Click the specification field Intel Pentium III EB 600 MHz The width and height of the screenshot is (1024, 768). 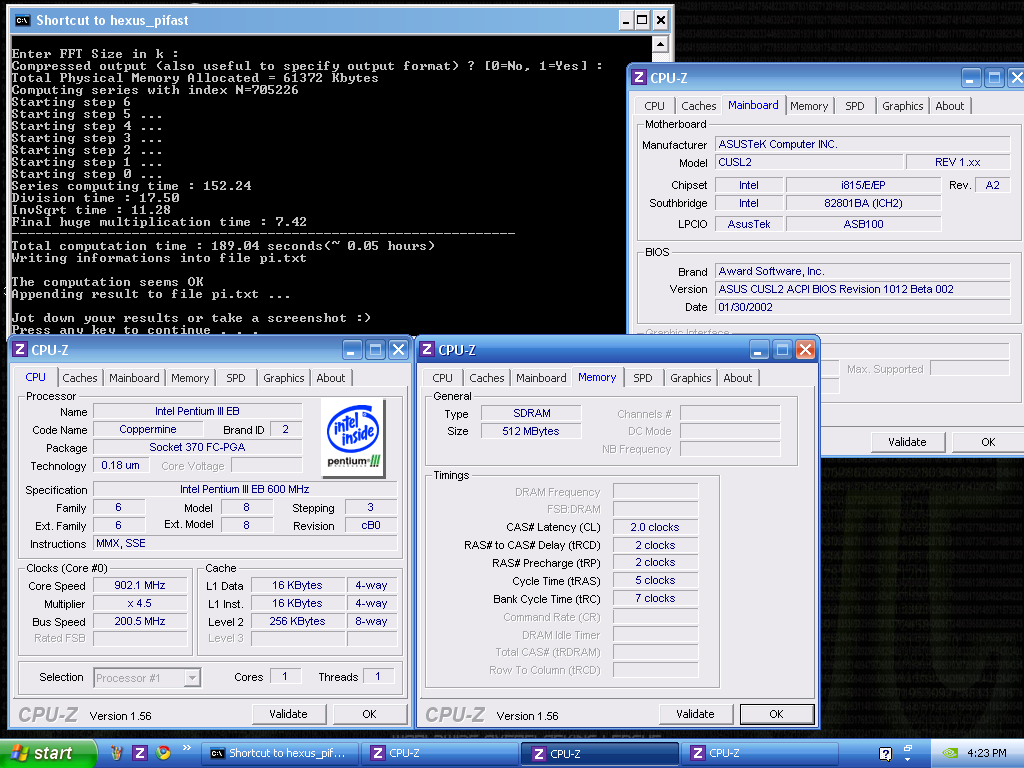(245, 489)
